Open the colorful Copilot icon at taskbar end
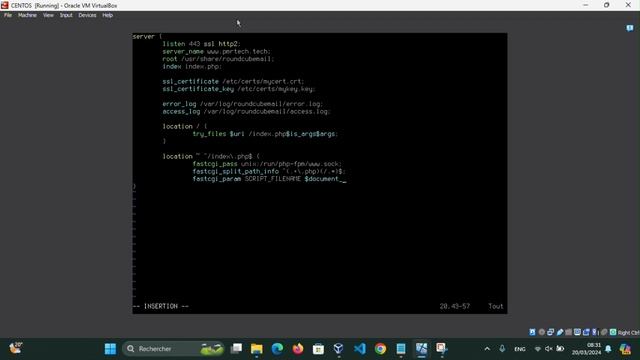 tap(625, 349)
